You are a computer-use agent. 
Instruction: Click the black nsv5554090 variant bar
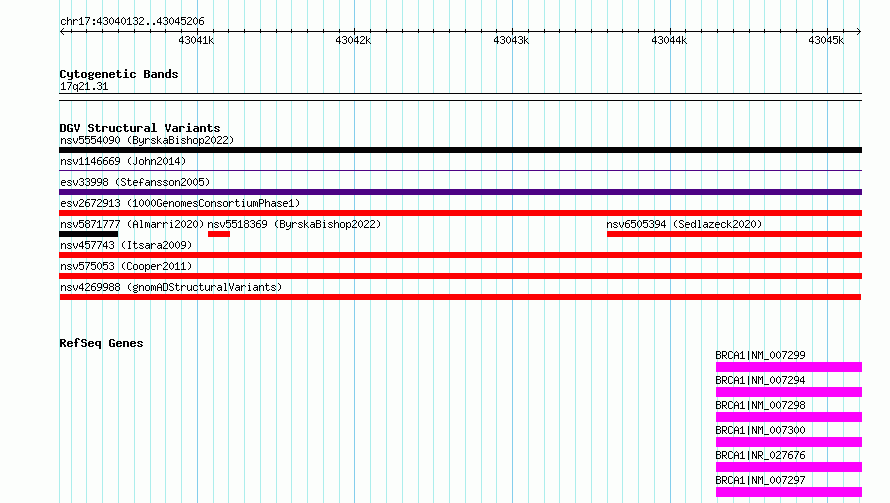460,150
